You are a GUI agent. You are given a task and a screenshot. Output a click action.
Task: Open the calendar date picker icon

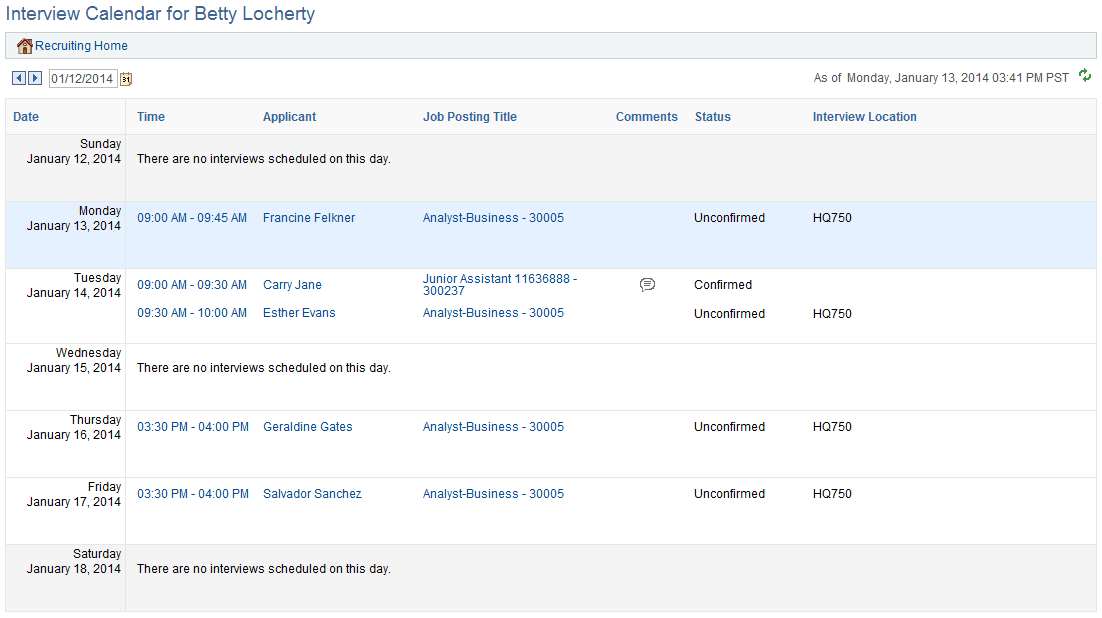coord(126,79)
